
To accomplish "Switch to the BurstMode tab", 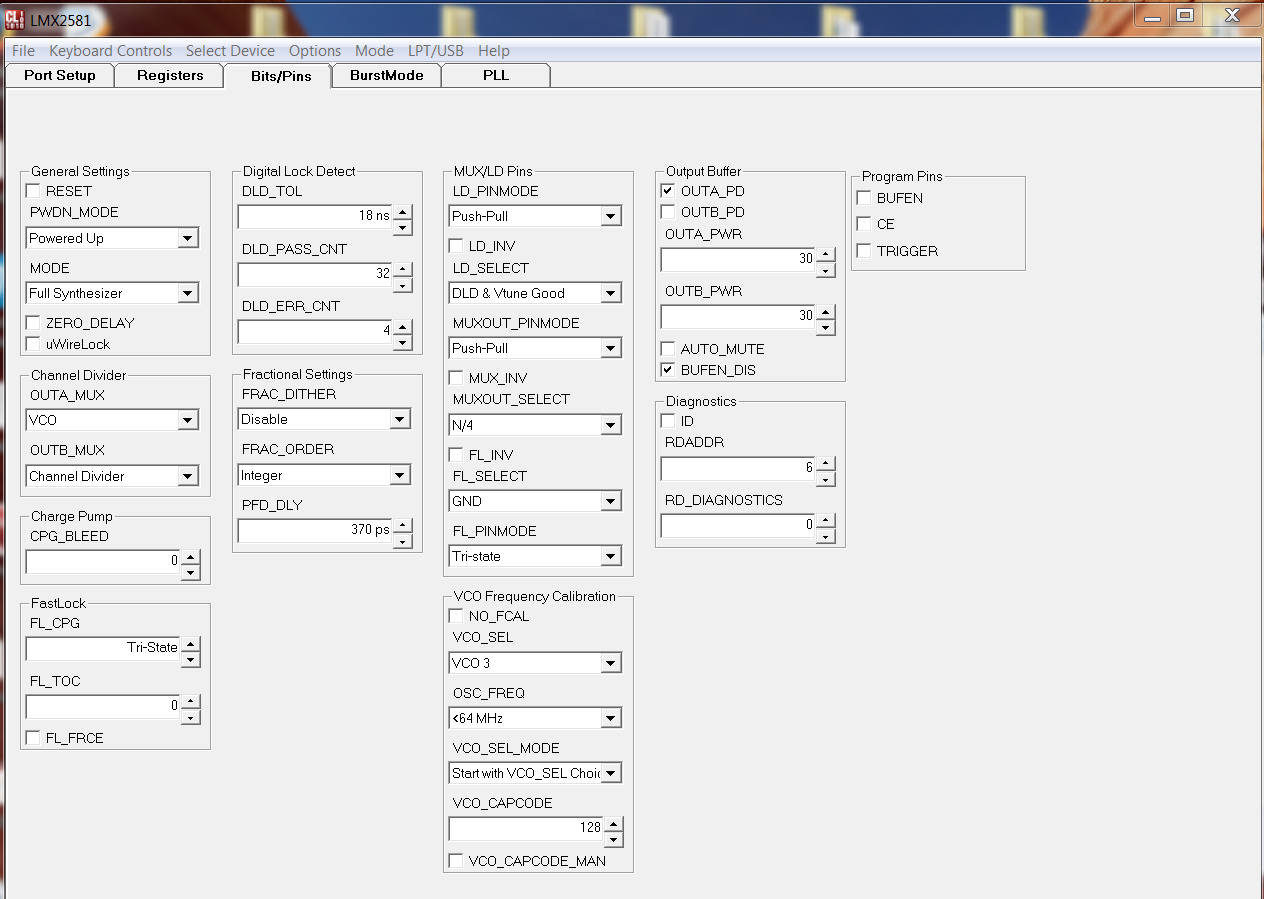I will pyautogui.click(x=387, y=76).
